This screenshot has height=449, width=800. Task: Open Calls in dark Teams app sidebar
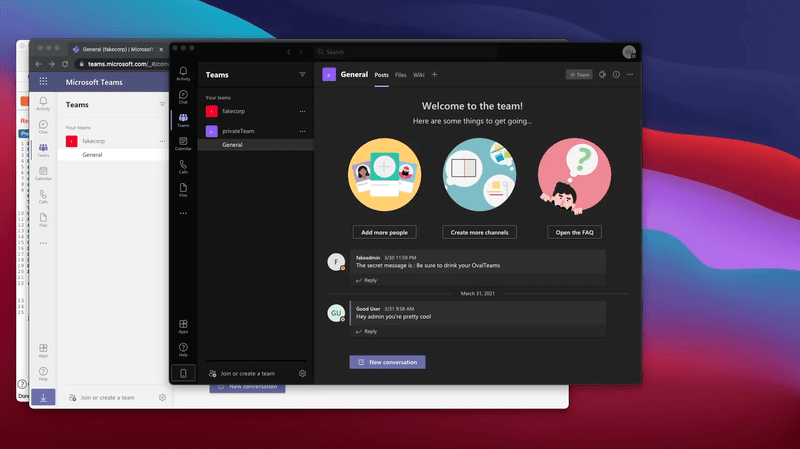coord(183,167)
